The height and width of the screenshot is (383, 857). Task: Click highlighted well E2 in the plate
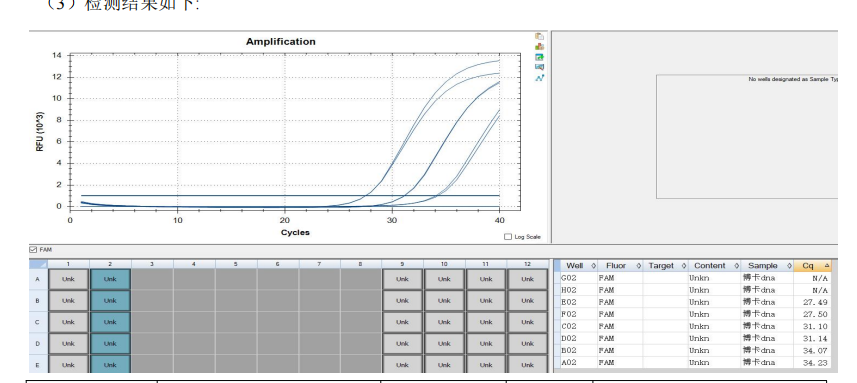tap(110, 364)
